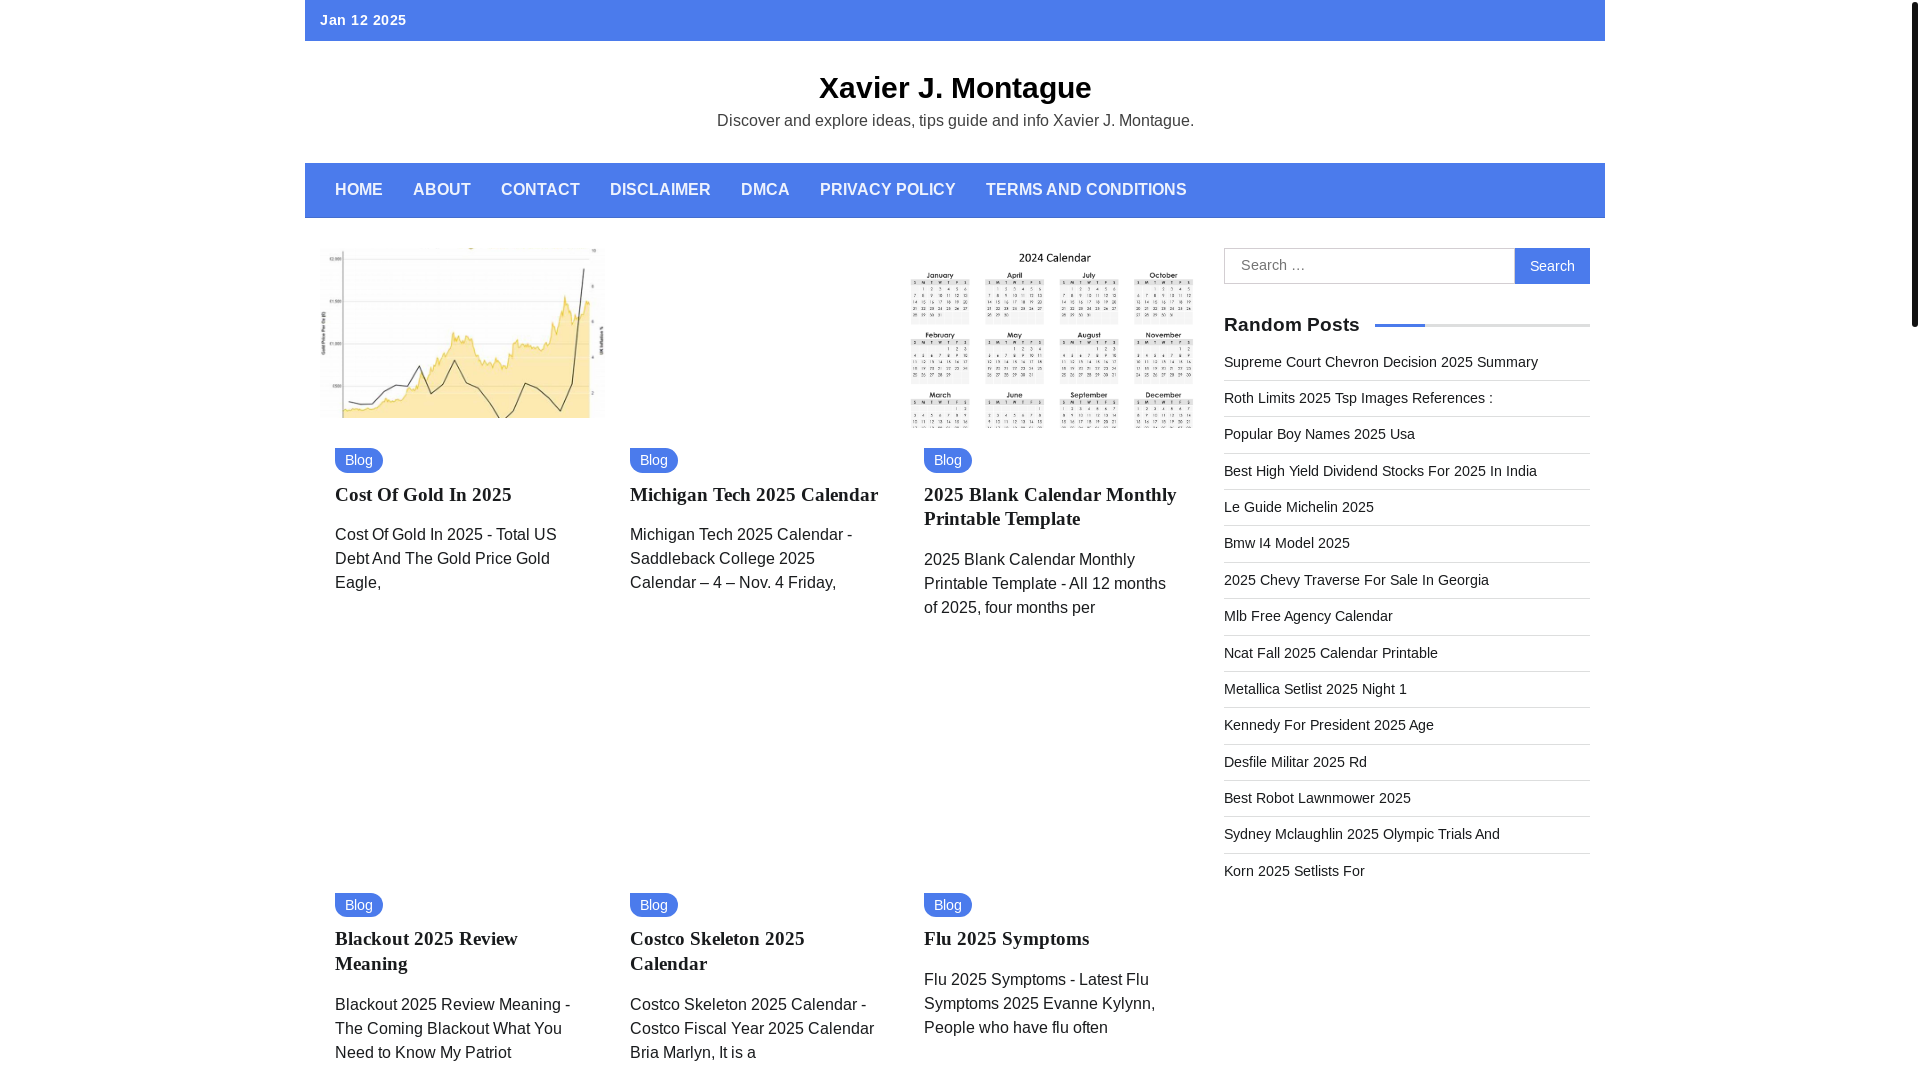
Task: Open the CONTACT page
Action: [540, 190]
